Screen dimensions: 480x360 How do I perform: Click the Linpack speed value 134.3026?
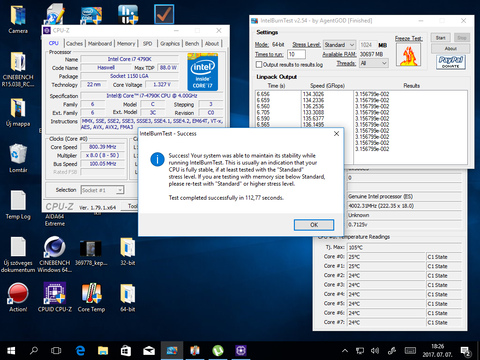point(313,94)
